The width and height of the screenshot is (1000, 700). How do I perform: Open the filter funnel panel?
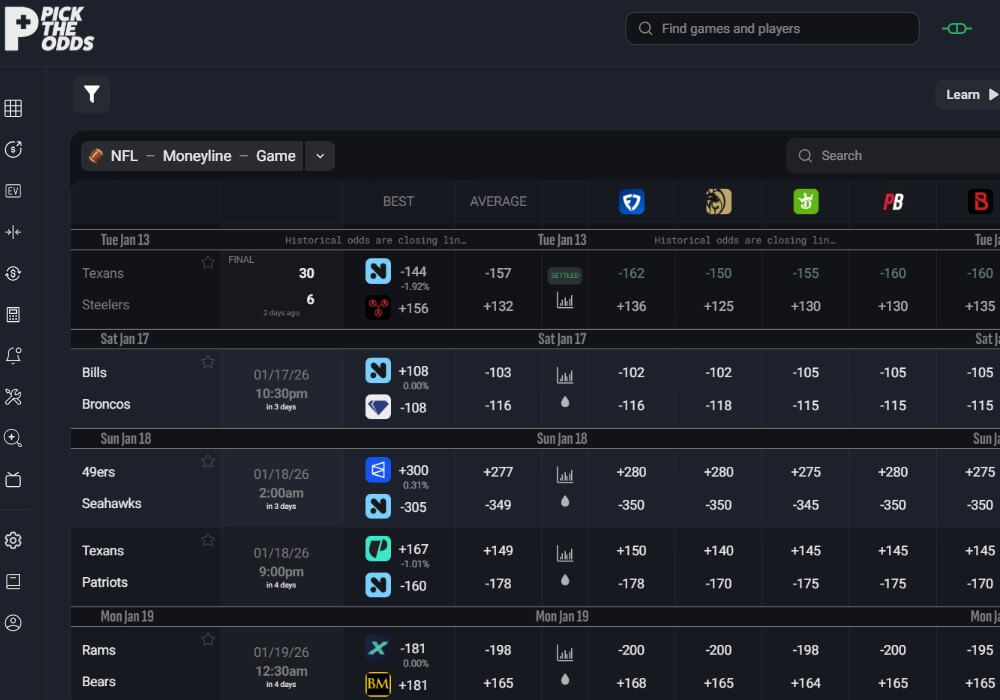91,94
